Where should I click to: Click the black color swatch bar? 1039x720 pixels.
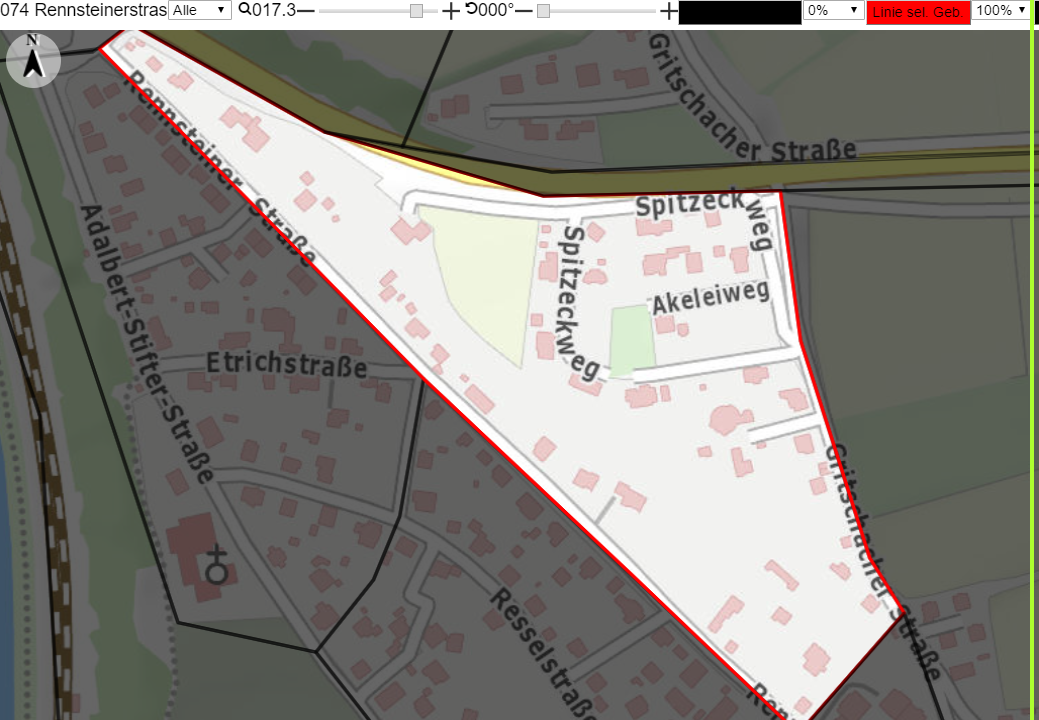coord(740,13)
